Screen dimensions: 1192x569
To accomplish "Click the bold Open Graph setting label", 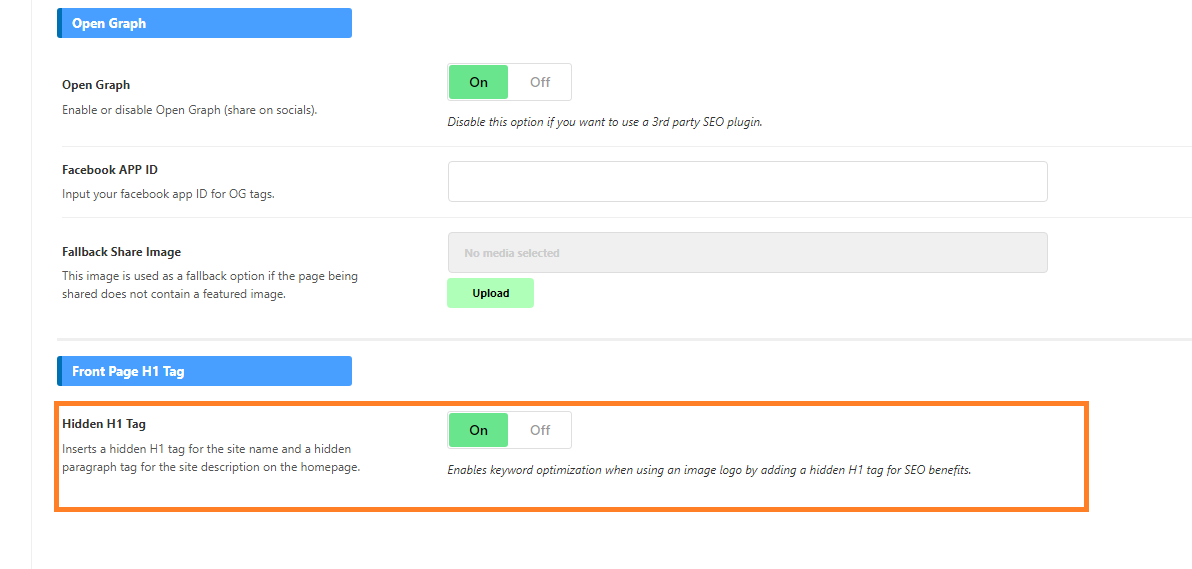I will pos(96,85).
